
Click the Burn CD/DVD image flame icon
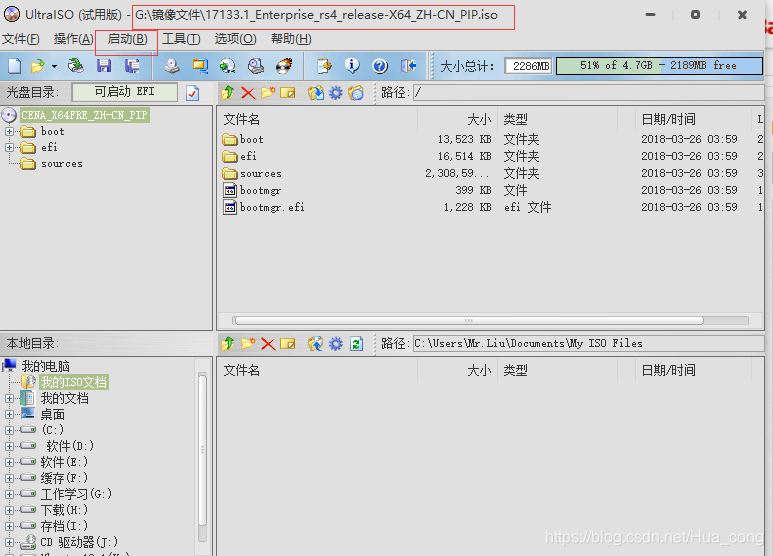click(x=284, y=66)
